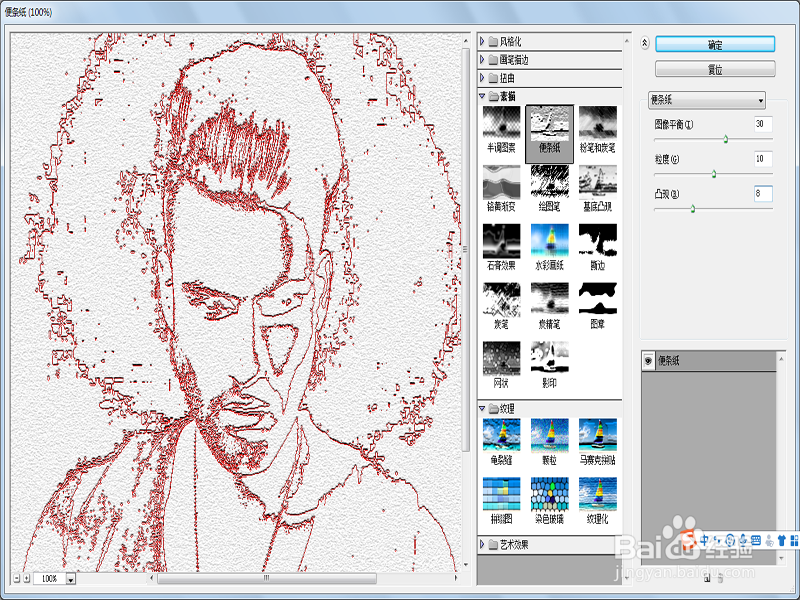Delete the effect layer with trash icon
Image resolution: width=800 pixels, height=600 pixels.
click(x=720, y=578)
